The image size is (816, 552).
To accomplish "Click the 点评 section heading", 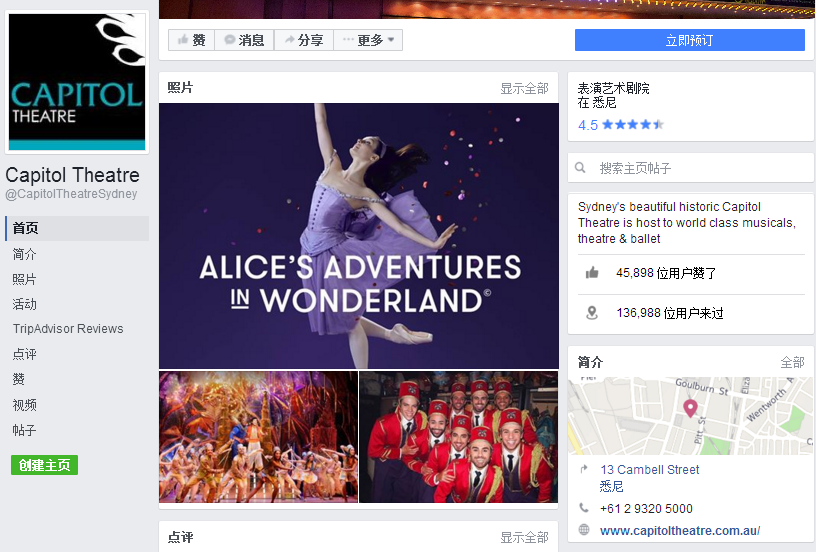I will pos(180,537).
